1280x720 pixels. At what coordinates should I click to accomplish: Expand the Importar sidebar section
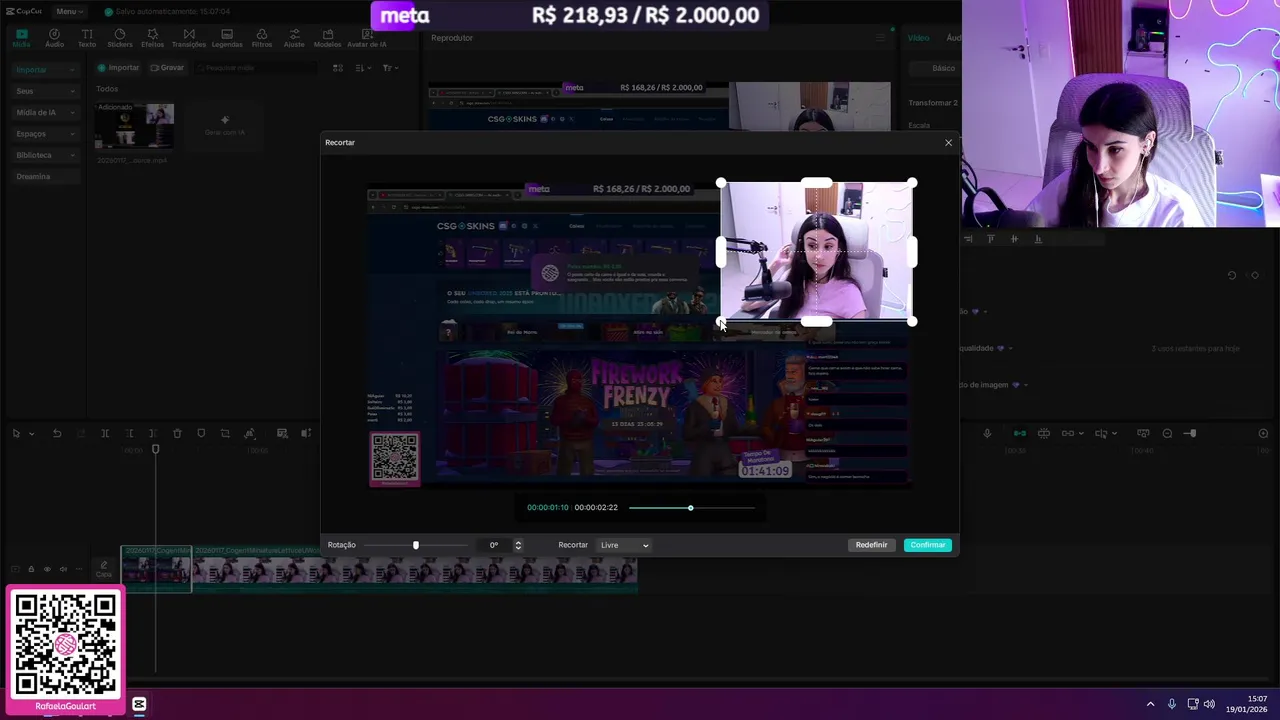pos(45,70)
